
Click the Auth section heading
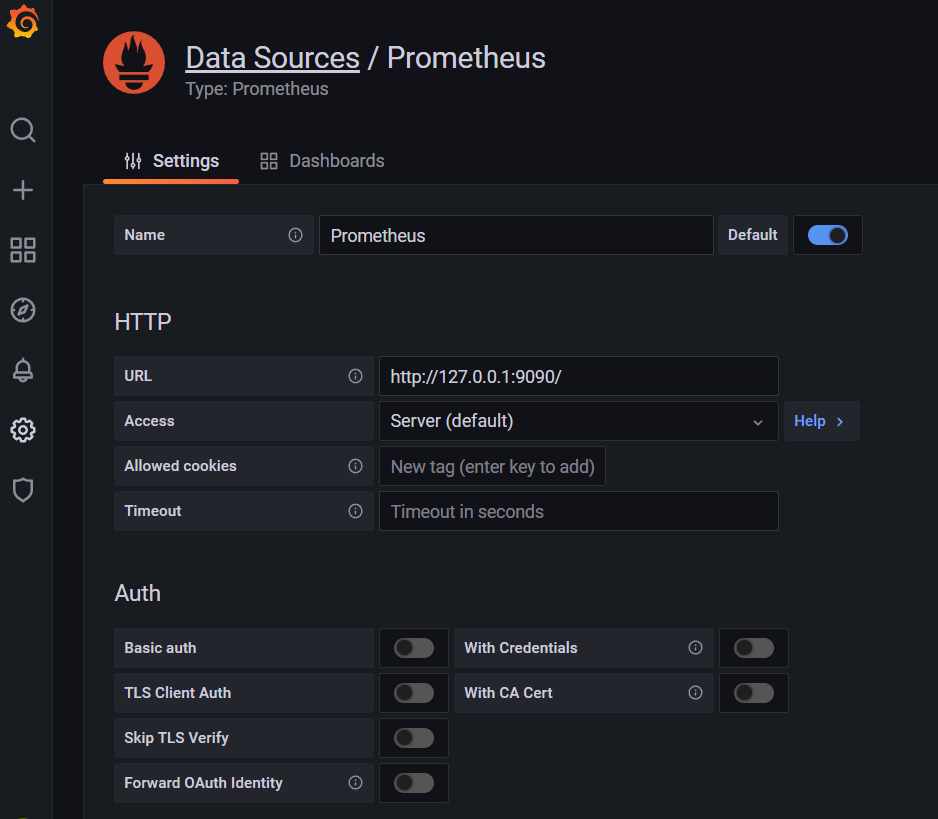pyautogui.click(x=138, y=593)
